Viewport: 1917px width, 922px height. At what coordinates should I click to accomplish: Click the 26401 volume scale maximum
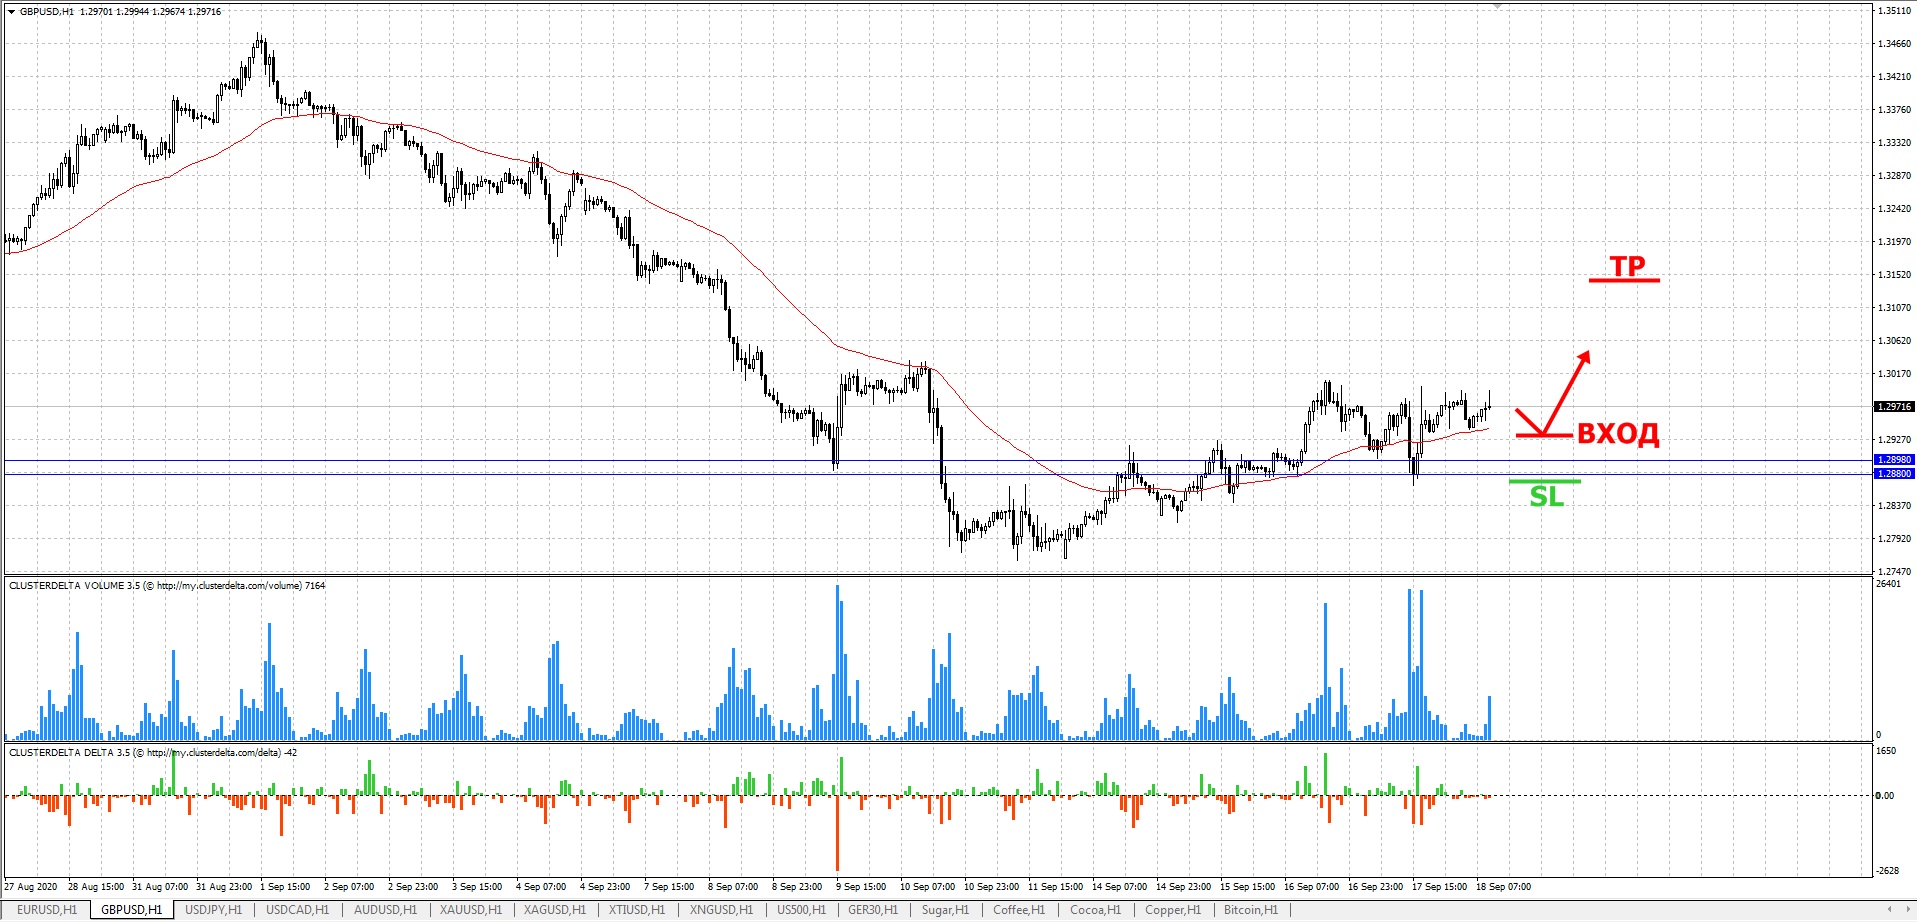[1888, 584]
